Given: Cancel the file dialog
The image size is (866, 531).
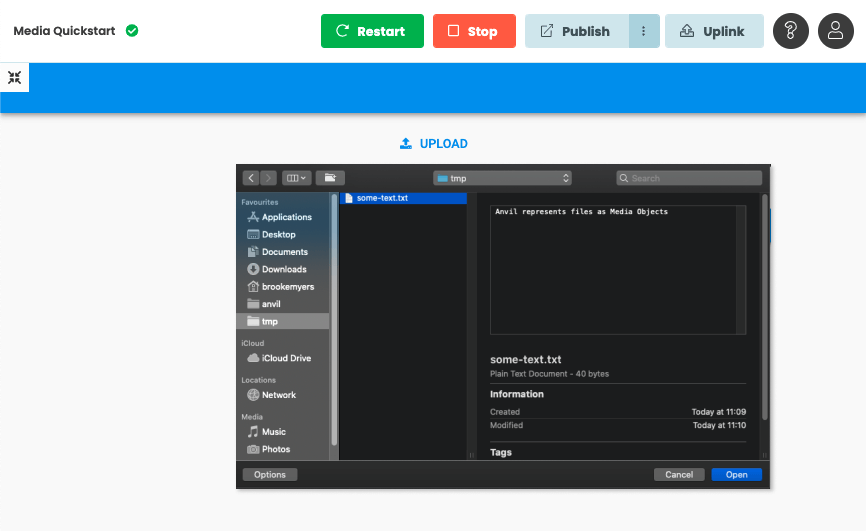Looking at the screenshot, I should tap(679, 475).
